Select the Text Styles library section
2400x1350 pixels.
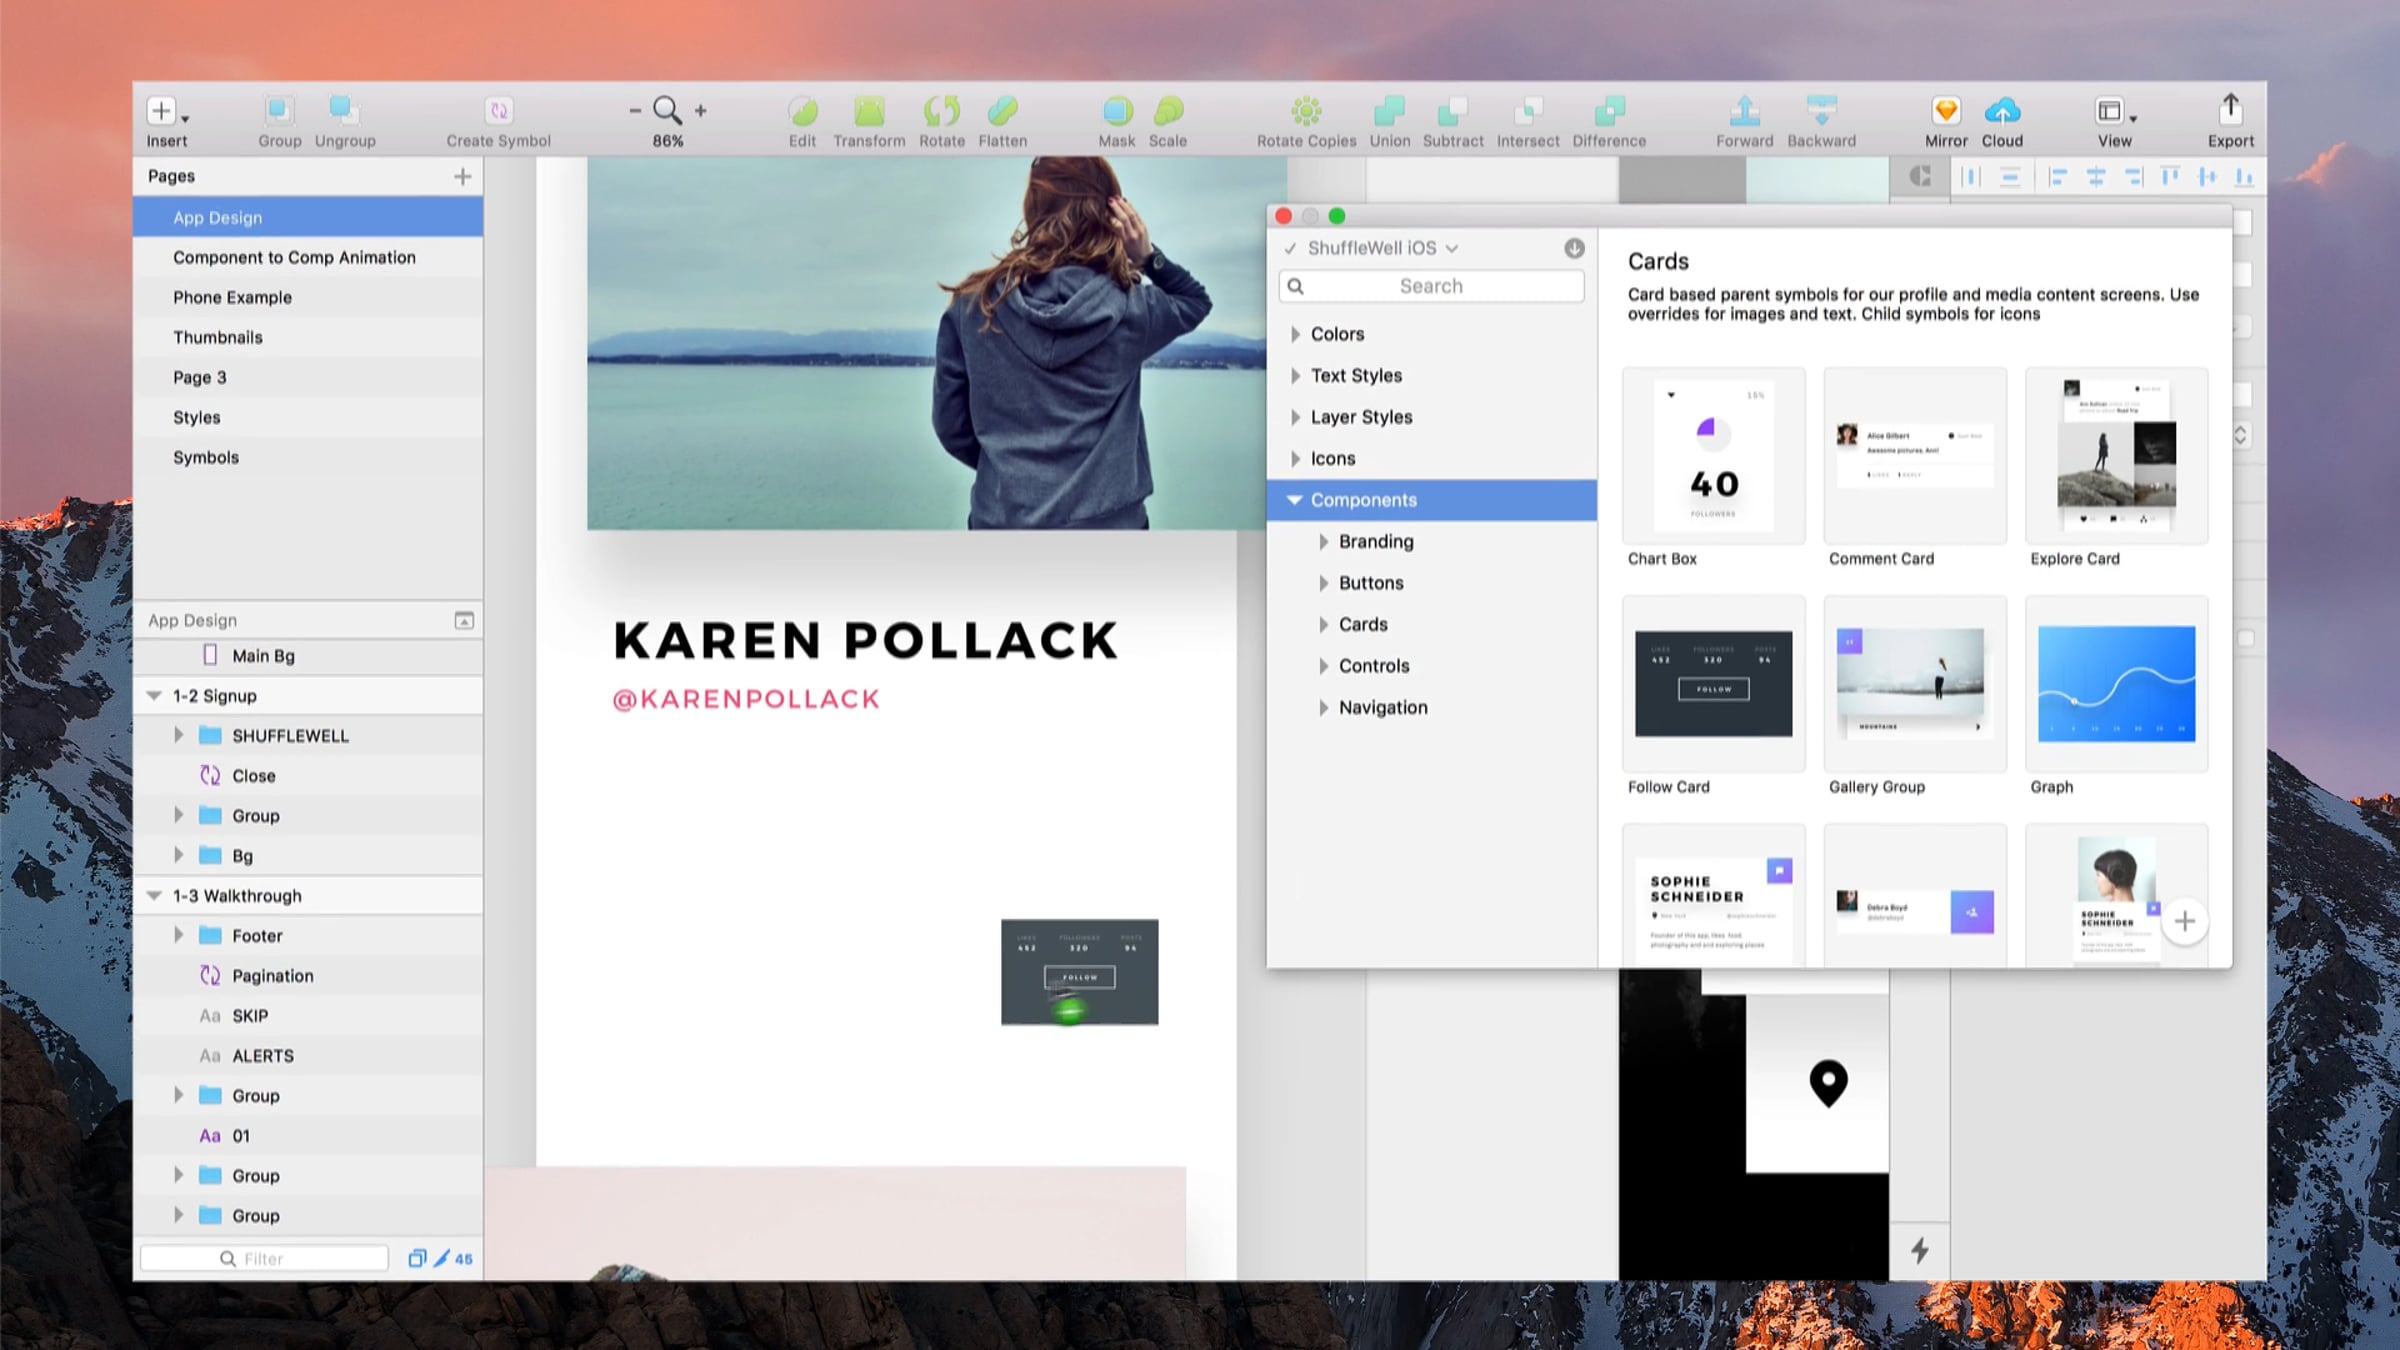pos(1356,375)
